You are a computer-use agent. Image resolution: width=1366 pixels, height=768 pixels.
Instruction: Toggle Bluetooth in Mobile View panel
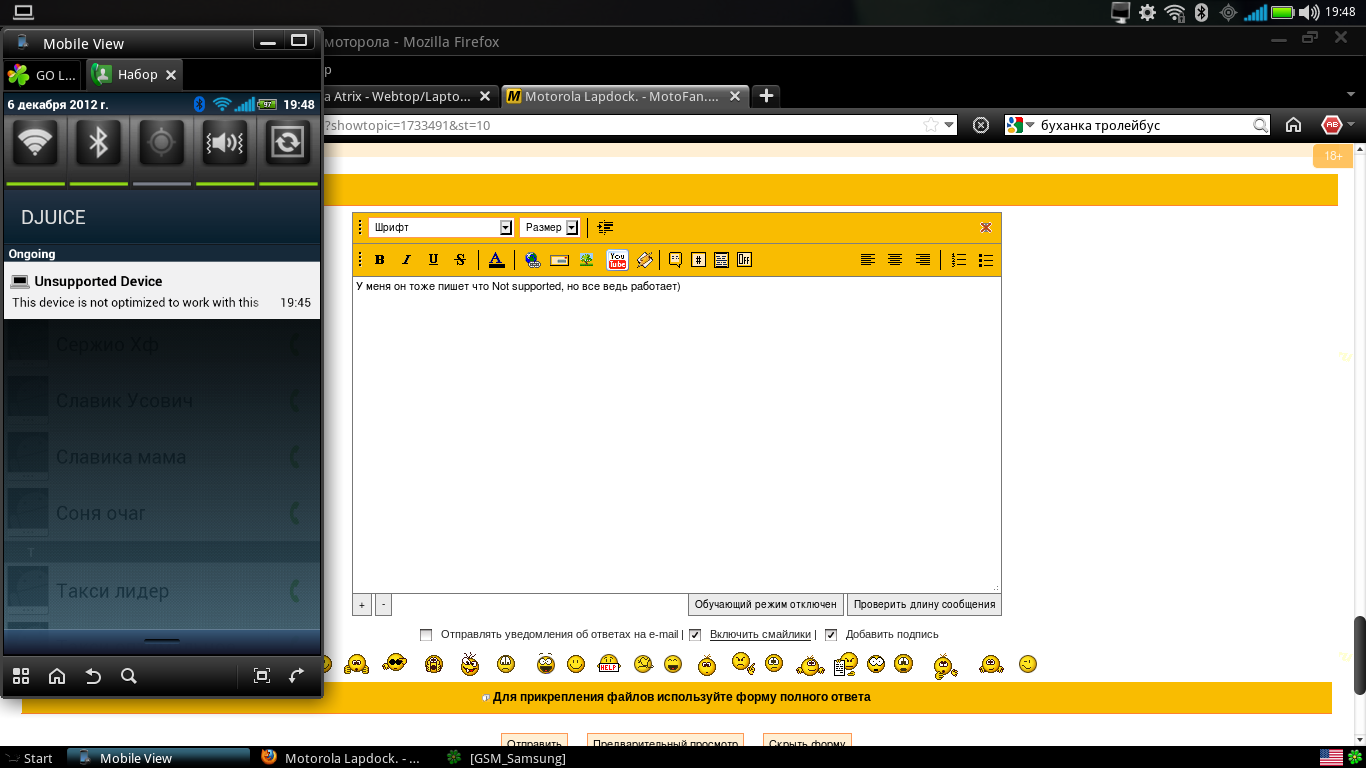coord(99,144)
